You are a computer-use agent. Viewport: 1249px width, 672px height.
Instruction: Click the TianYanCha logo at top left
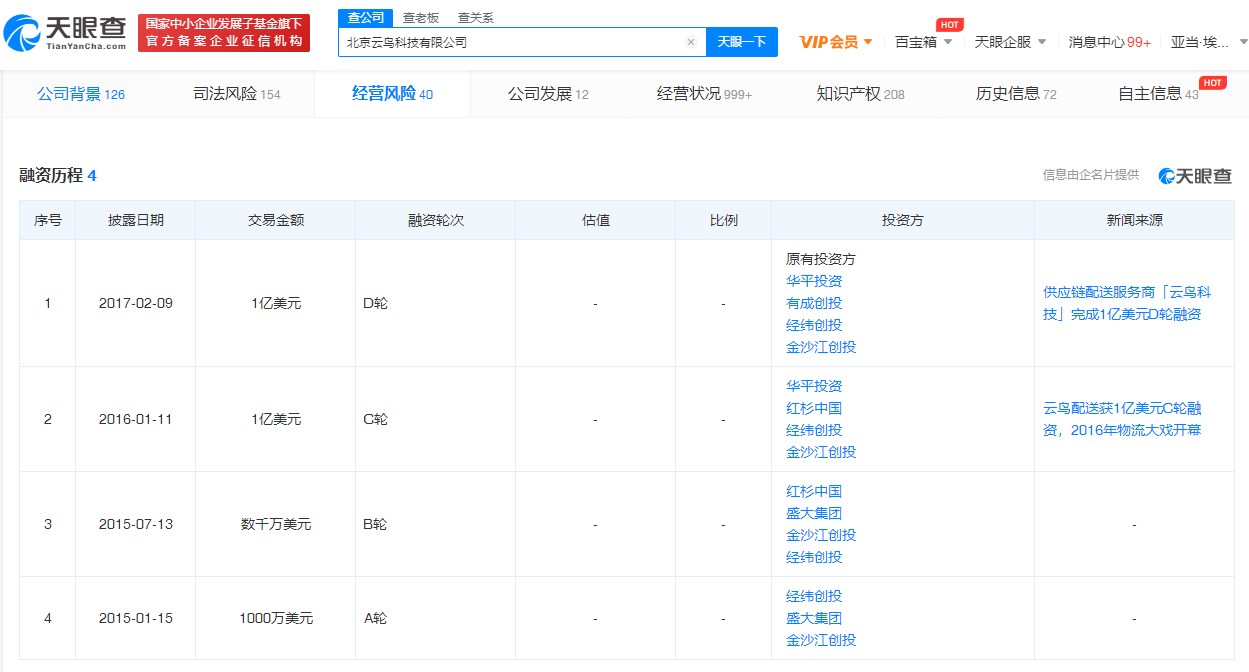pos(65,33)
